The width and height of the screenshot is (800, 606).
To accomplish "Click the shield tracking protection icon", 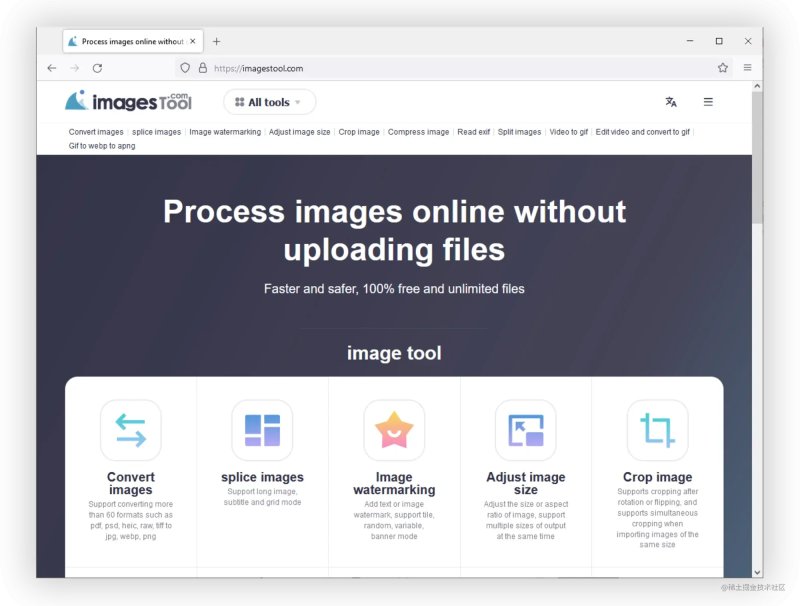I will point(185,68).
